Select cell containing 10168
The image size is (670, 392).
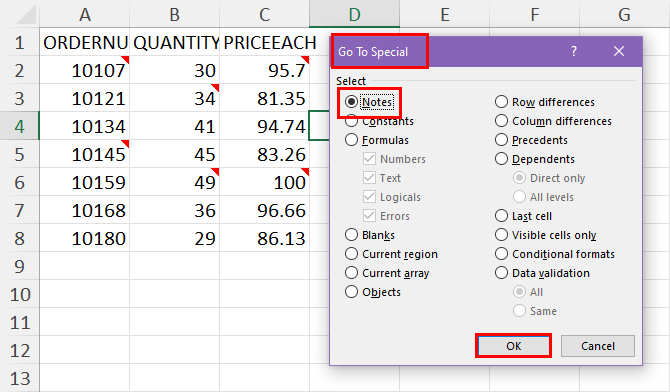tap(85, 210)
